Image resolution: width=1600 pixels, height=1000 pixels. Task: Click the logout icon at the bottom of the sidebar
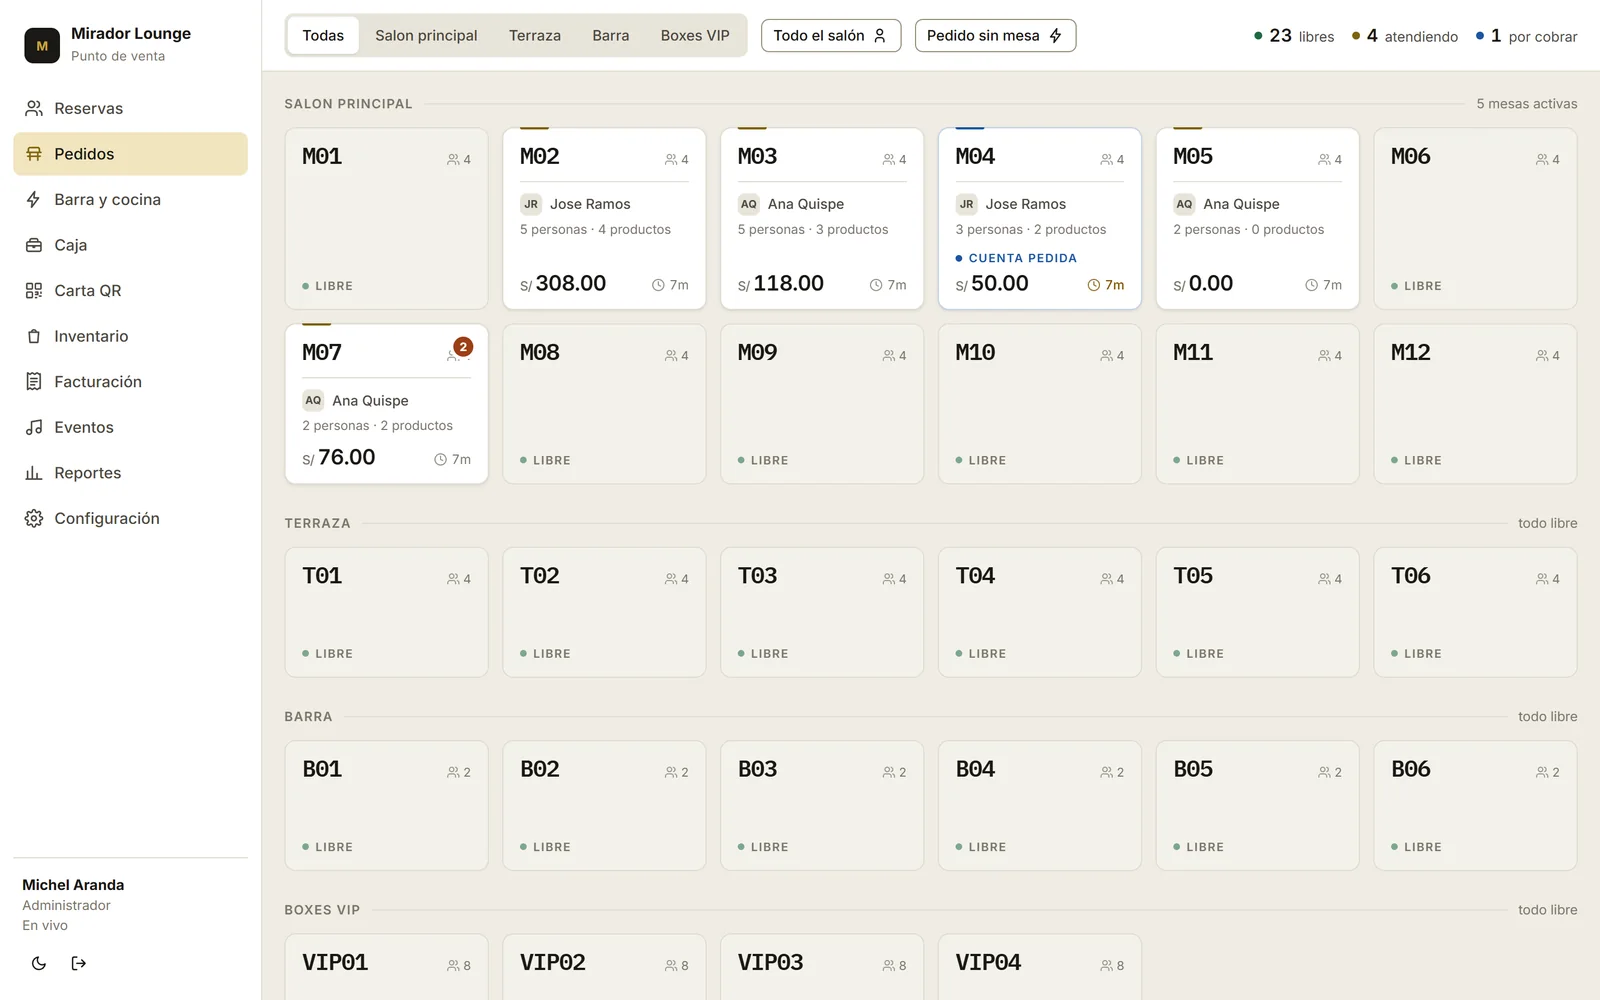coord(79,963)
